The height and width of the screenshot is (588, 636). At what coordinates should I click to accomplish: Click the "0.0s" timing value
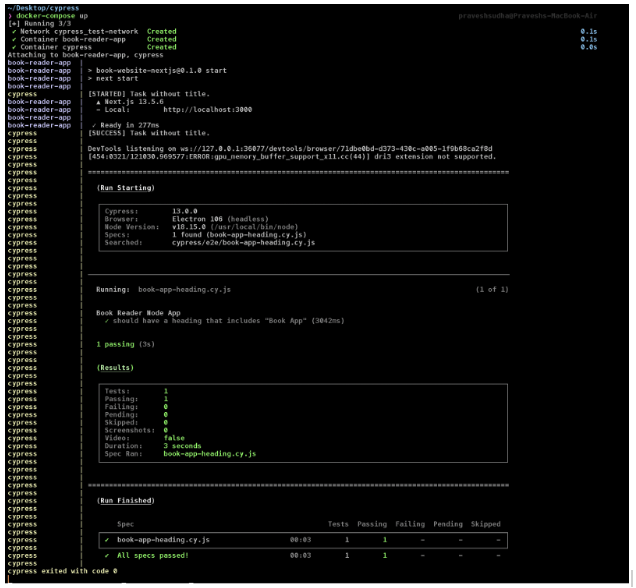(x=589, y=47)
